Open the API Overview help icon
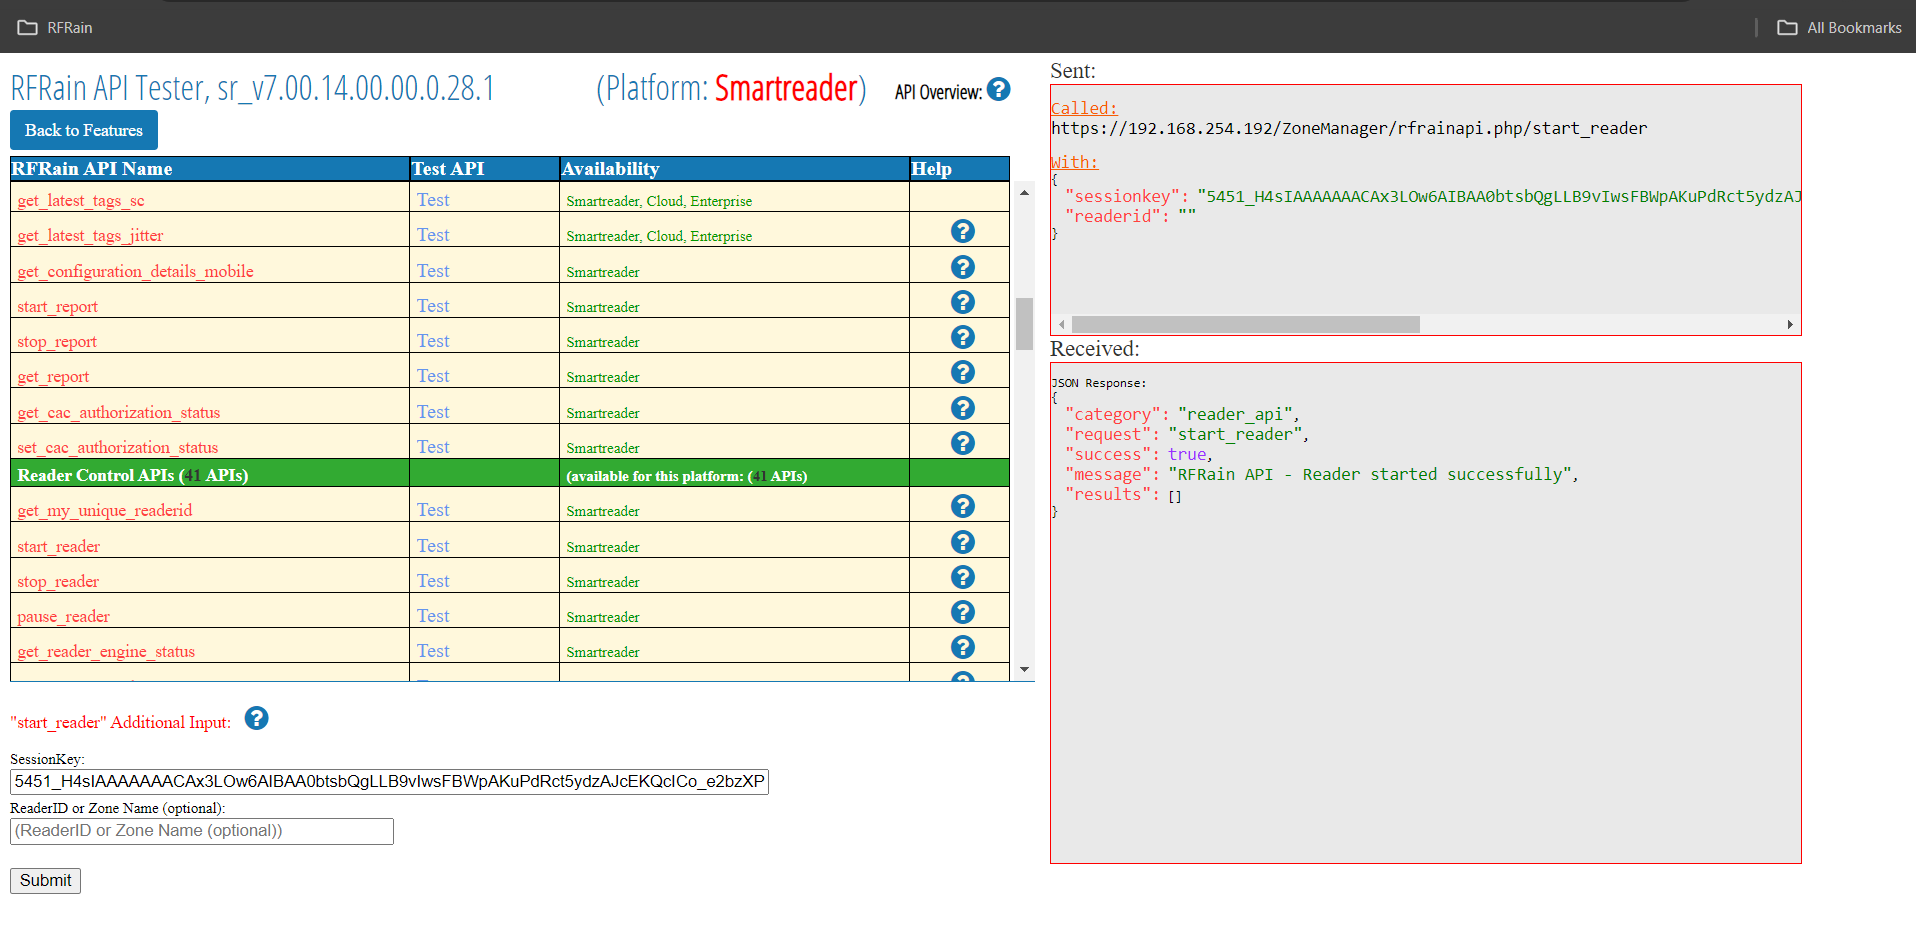This screenshot has width=1916, height=929. [x=998, y=90]
